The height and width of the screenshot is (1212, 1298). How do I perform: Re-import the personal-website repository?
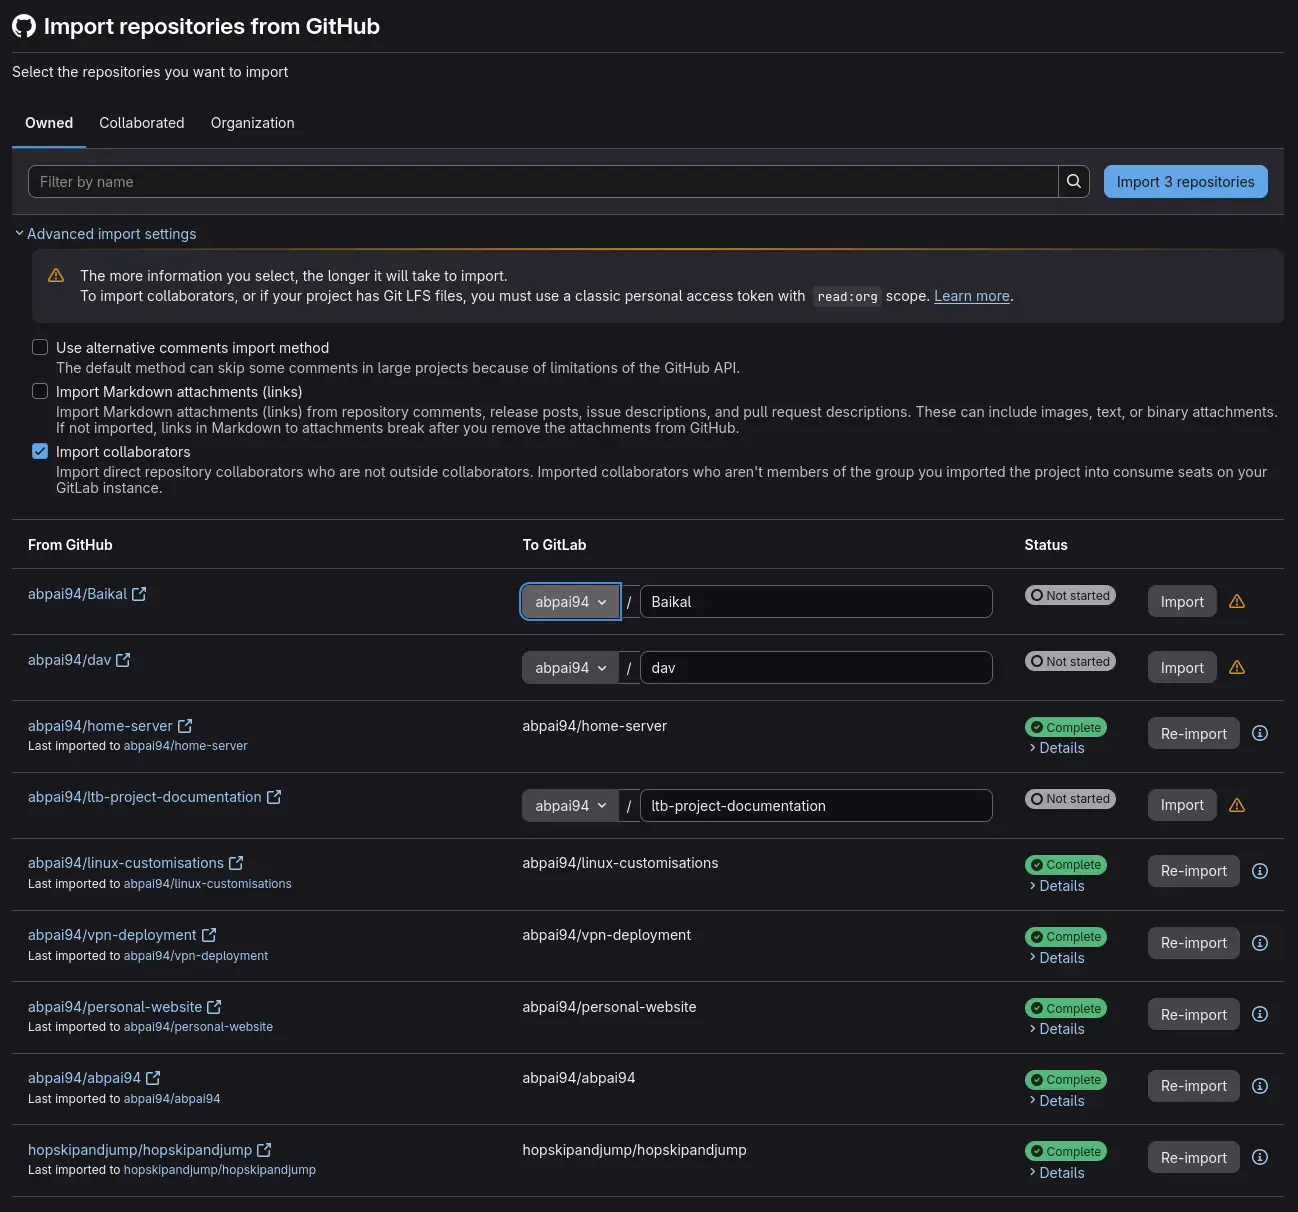(x=1193, y=1014)
